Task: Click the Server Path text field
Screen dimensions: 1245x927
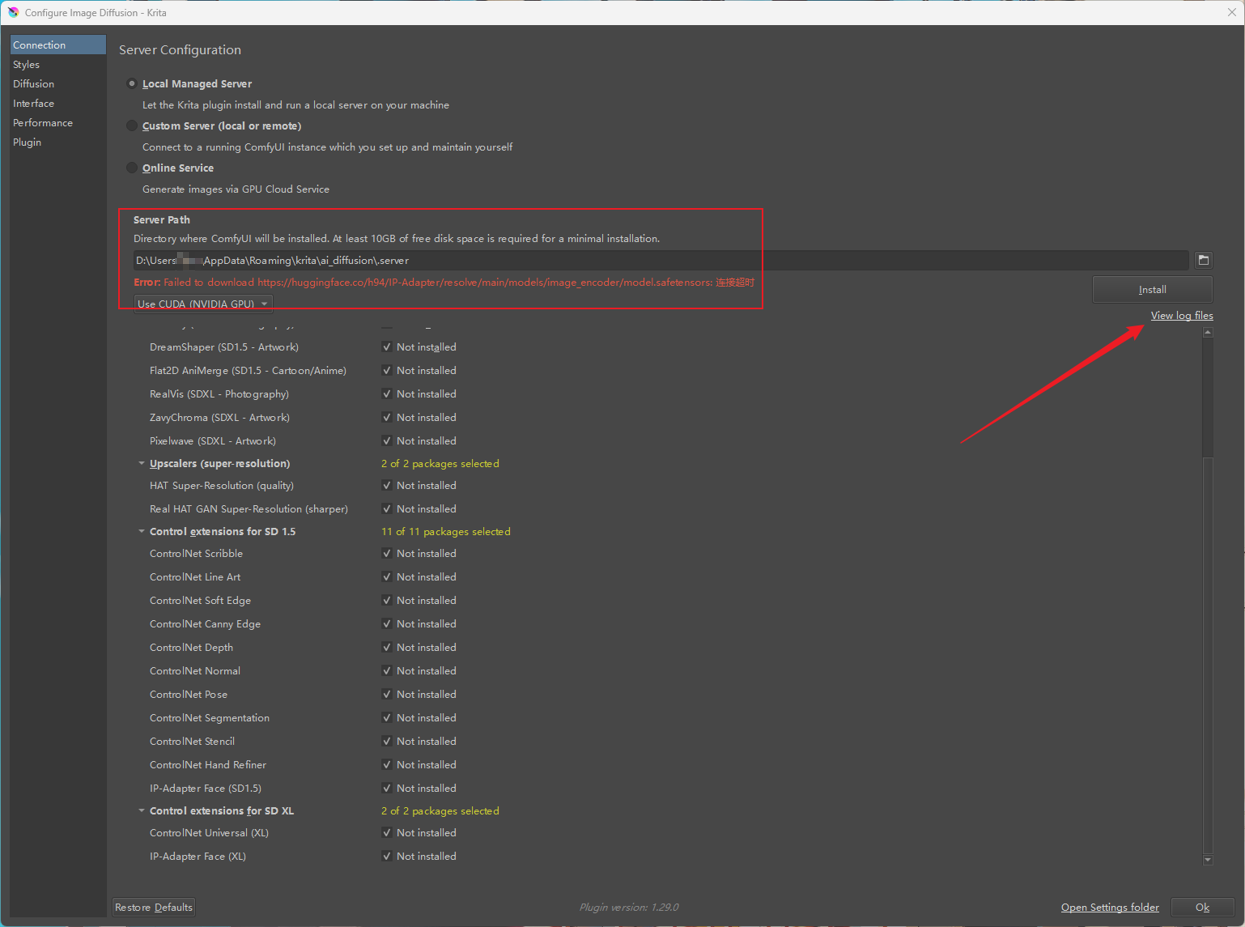Action: click(661, 260)
